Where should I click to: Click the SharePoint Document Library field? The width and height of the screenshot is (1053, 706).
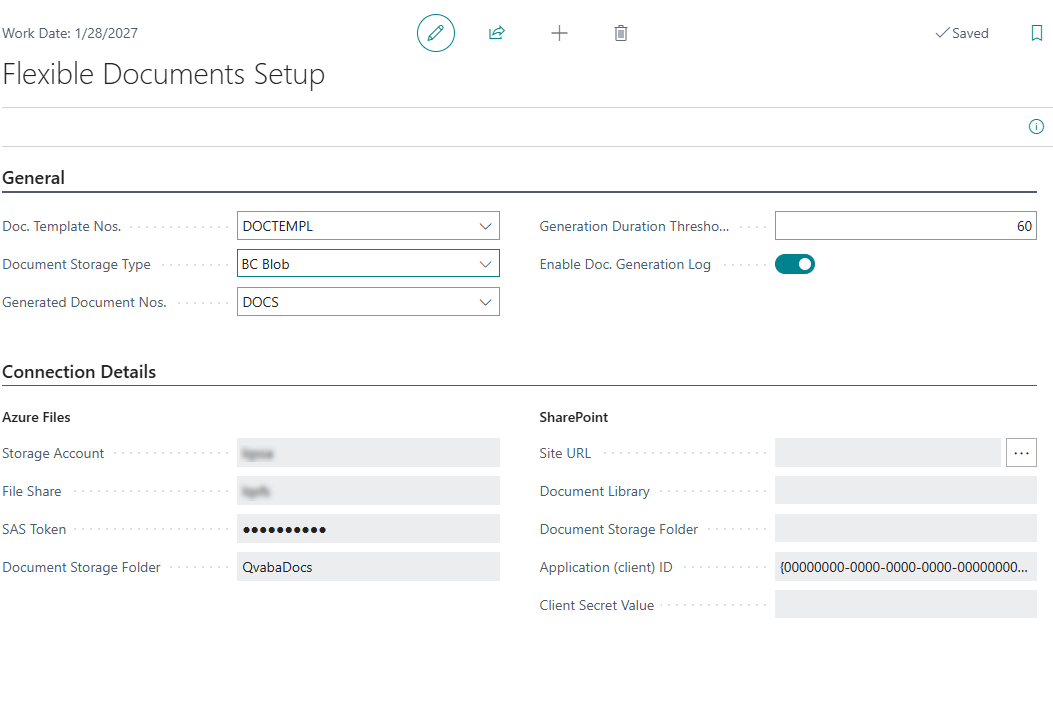click(x=904, y=491)
